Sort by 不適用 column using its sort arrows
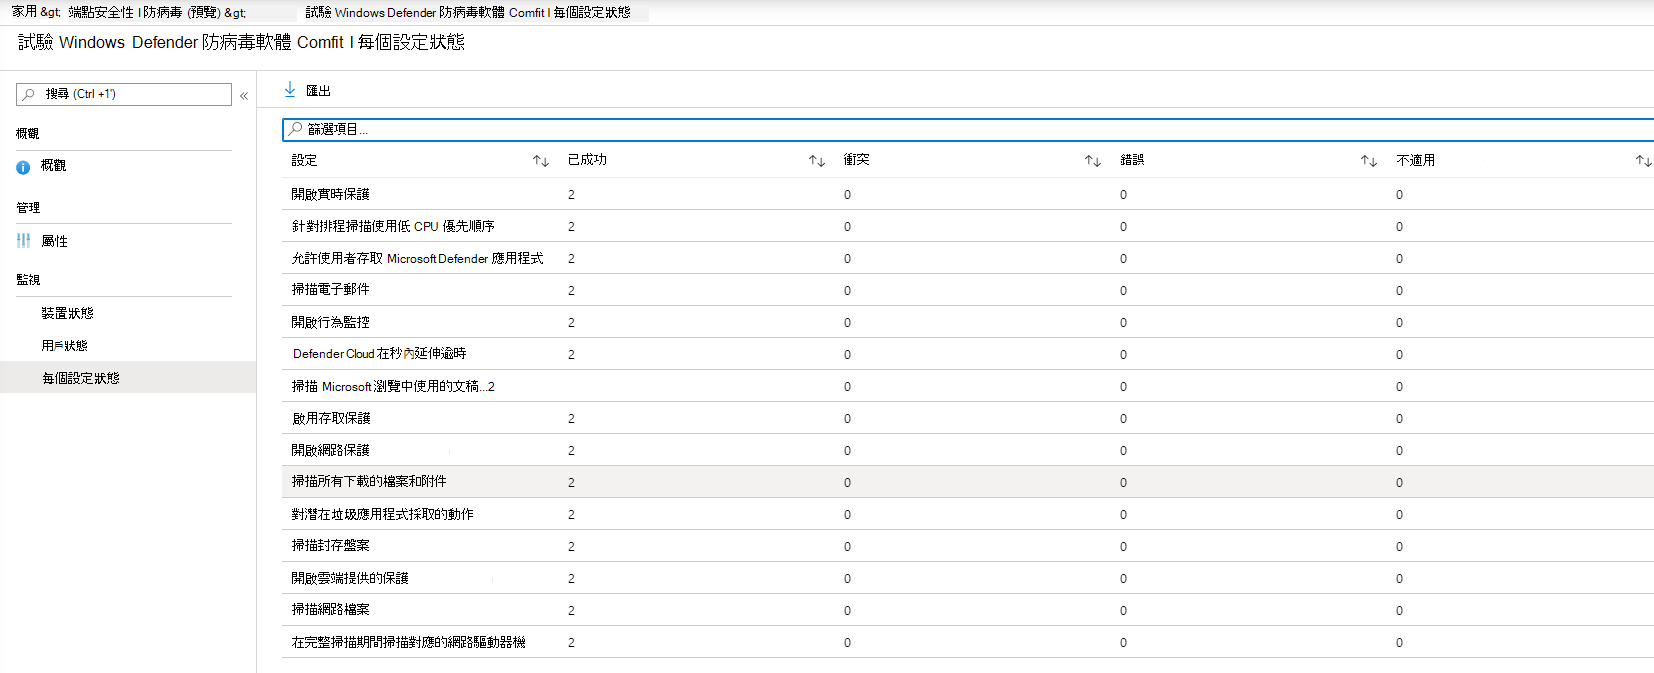Screen dimensions: 1654x673 (1644, 161)
